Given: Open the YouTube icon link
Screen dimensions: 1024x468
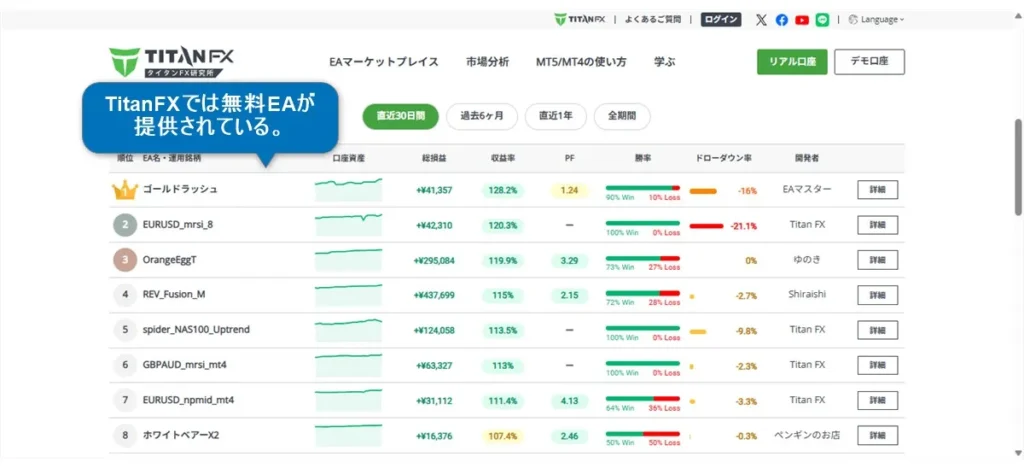Looking at the screenshot, I should pyautogui.click(x=802, y=19).
